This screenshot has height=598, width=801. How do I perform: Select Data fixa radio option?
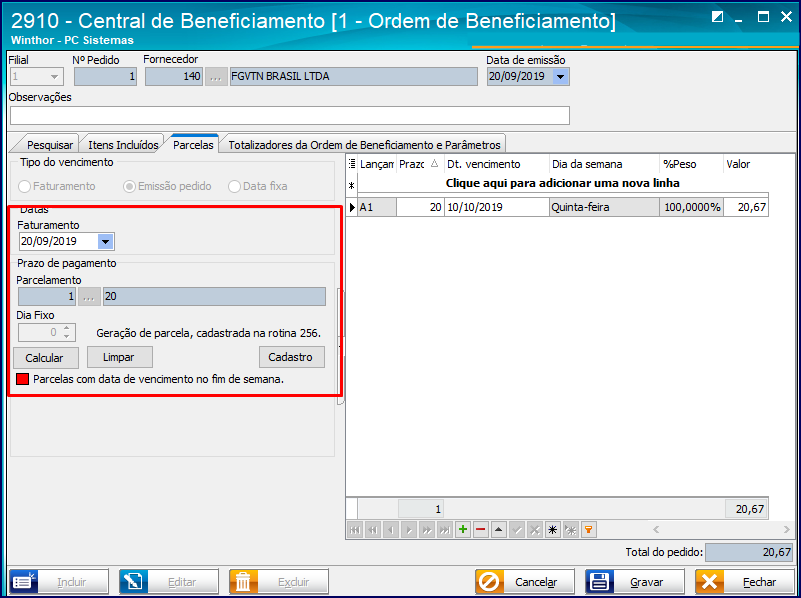[x=234, y=186]
